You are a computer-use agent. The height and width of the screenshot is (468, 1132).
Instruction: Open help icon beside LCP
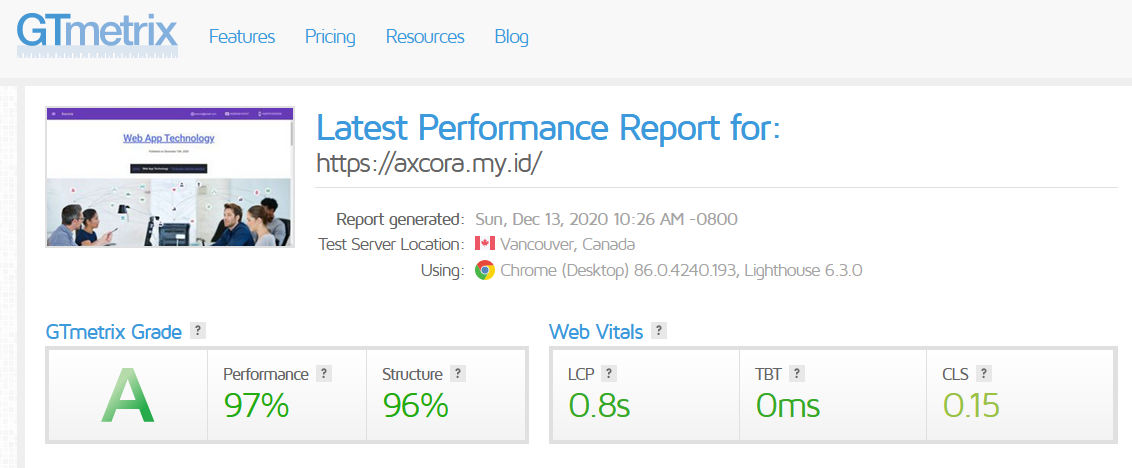coord(609,373)
